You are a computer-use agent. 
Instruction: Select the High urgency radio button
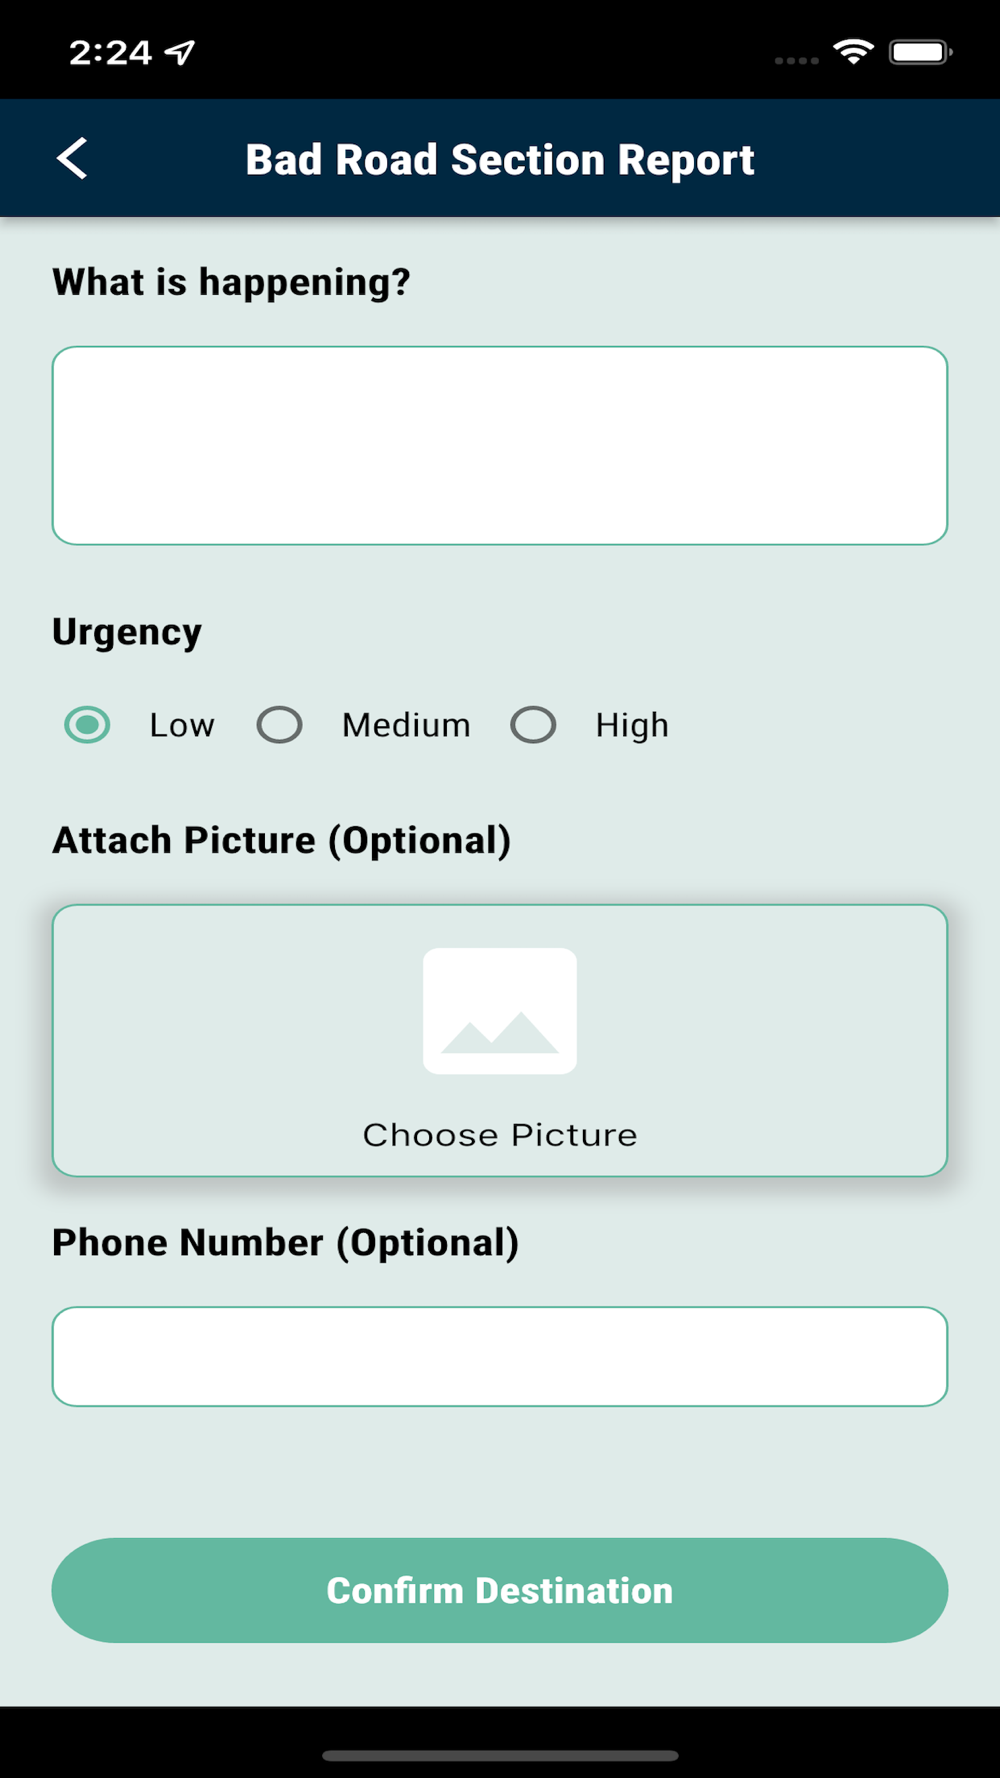tap(533, 725)
